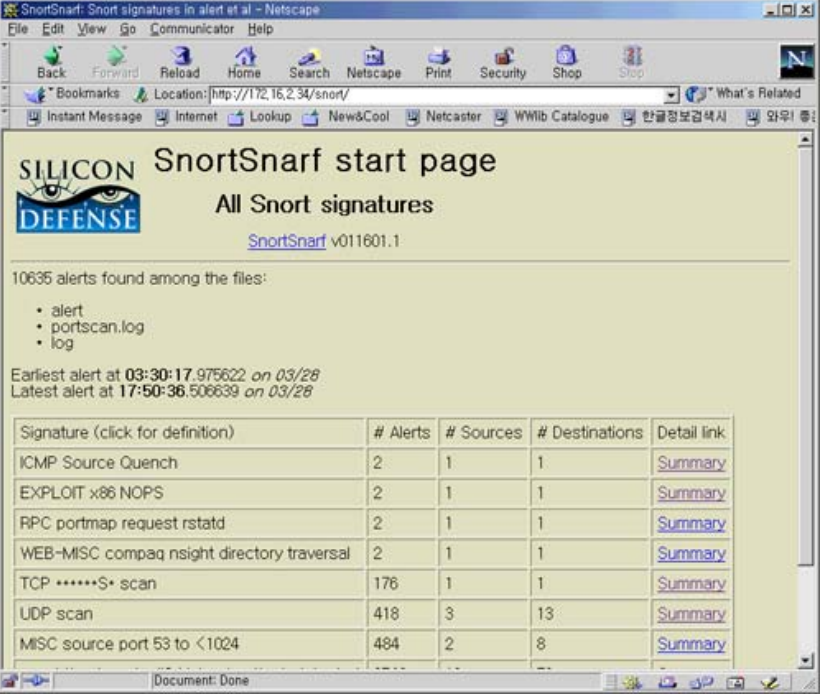Open Summary for WEB-MISC compaq nsight

tap(691, 554)
